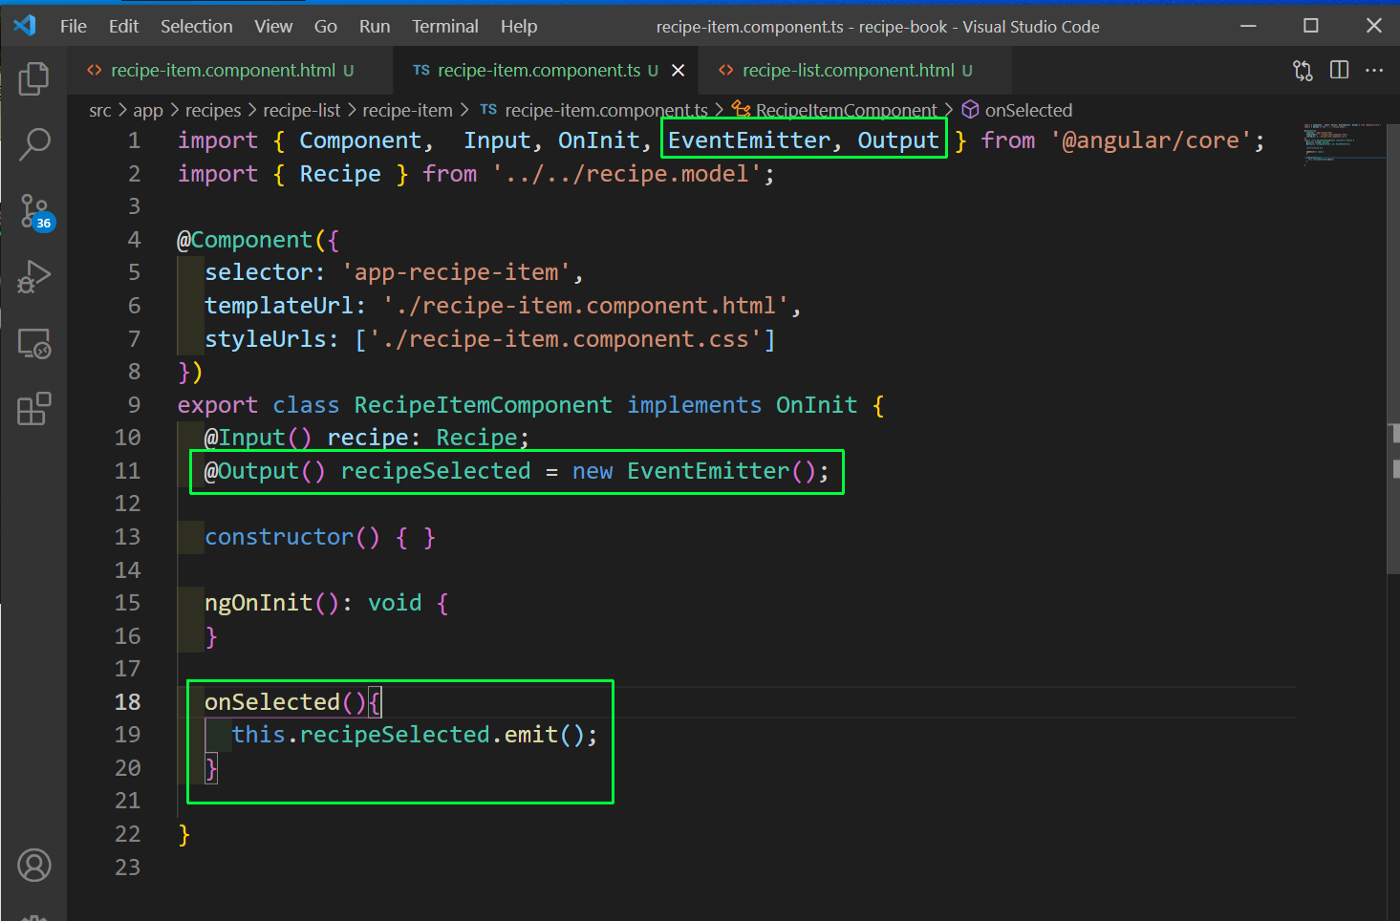Click 'RecipeItemComponent' in class declaration
1400x921 pixels.
tap(483, 405)
